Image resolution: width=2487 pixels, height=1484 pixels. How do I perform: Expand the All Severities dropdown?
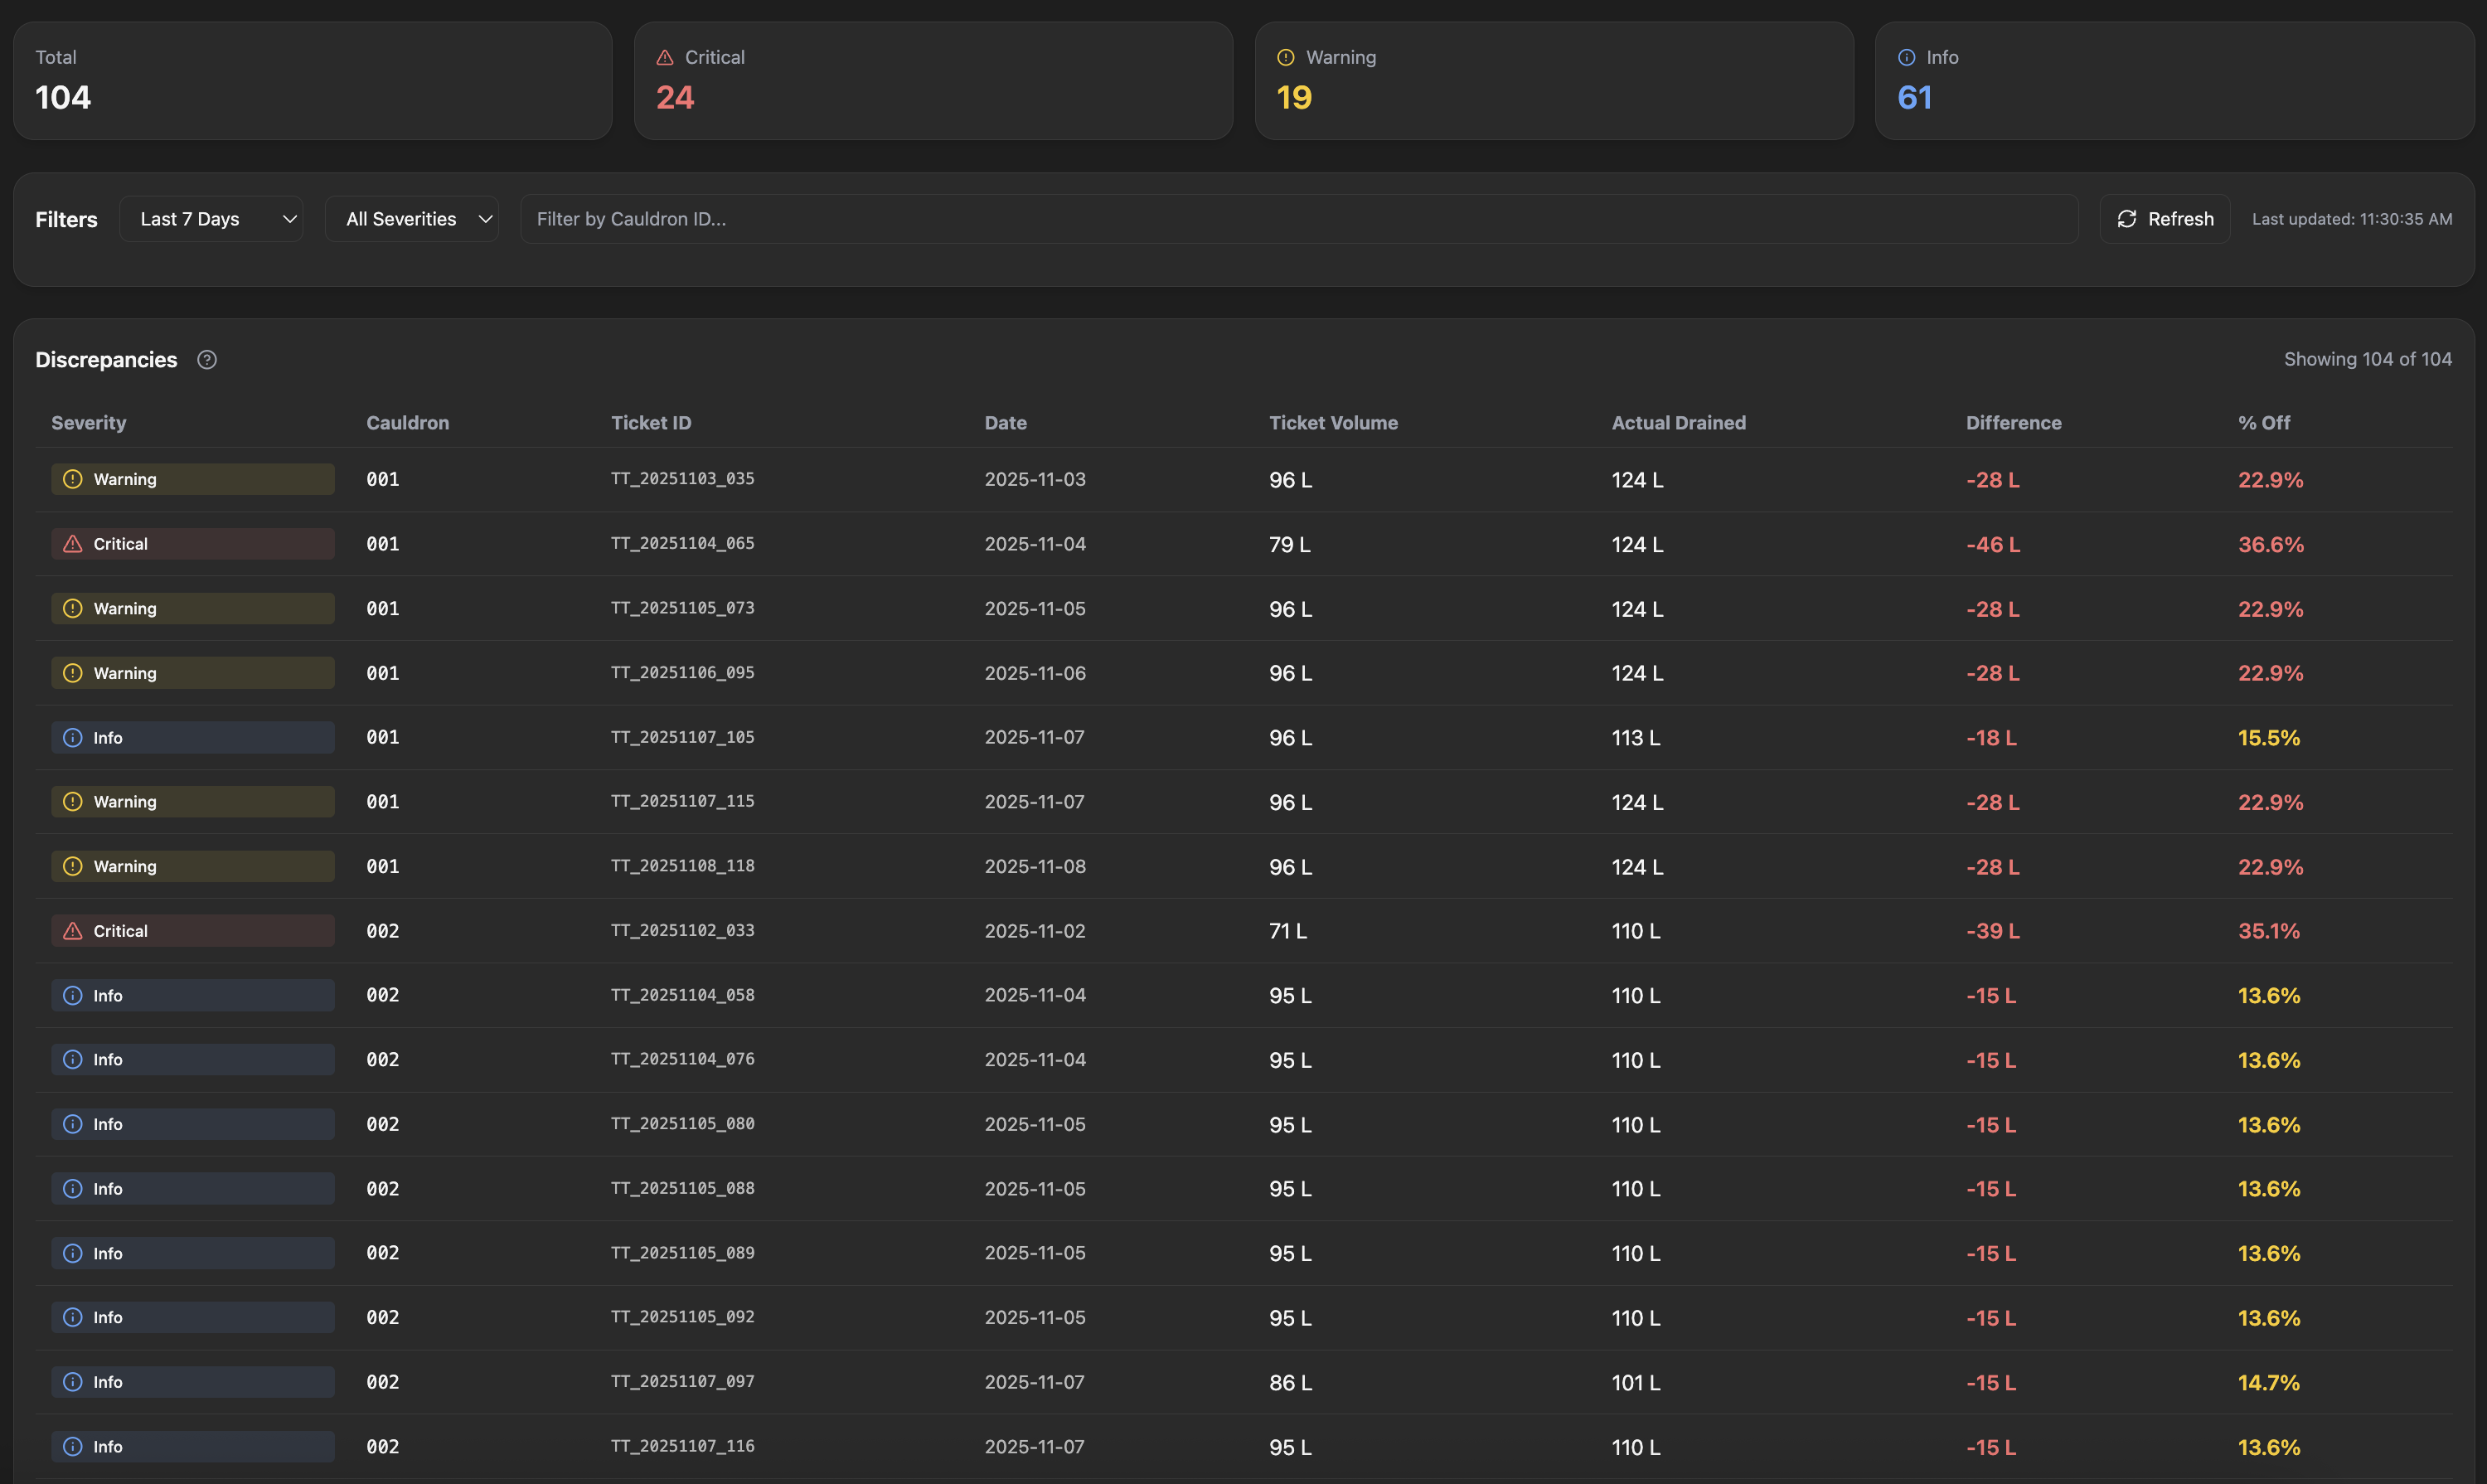point(401,219)
